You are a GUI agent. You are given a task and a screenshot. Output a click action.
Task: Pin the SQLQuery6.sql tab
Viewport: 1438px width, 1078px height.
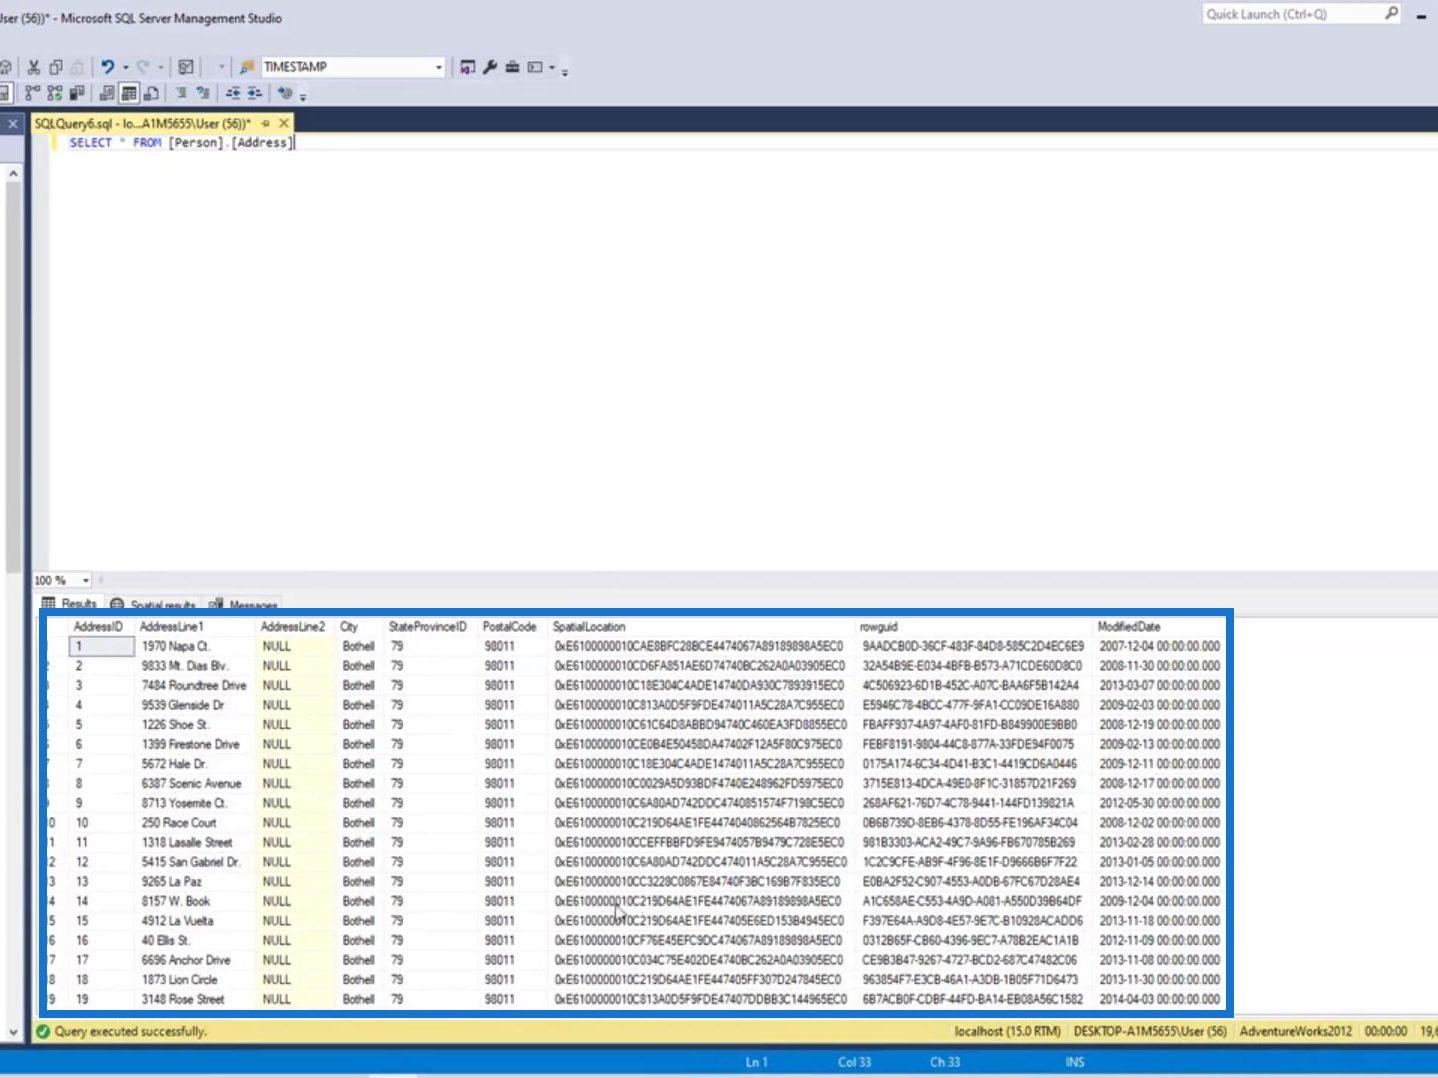tap(266, 123)
